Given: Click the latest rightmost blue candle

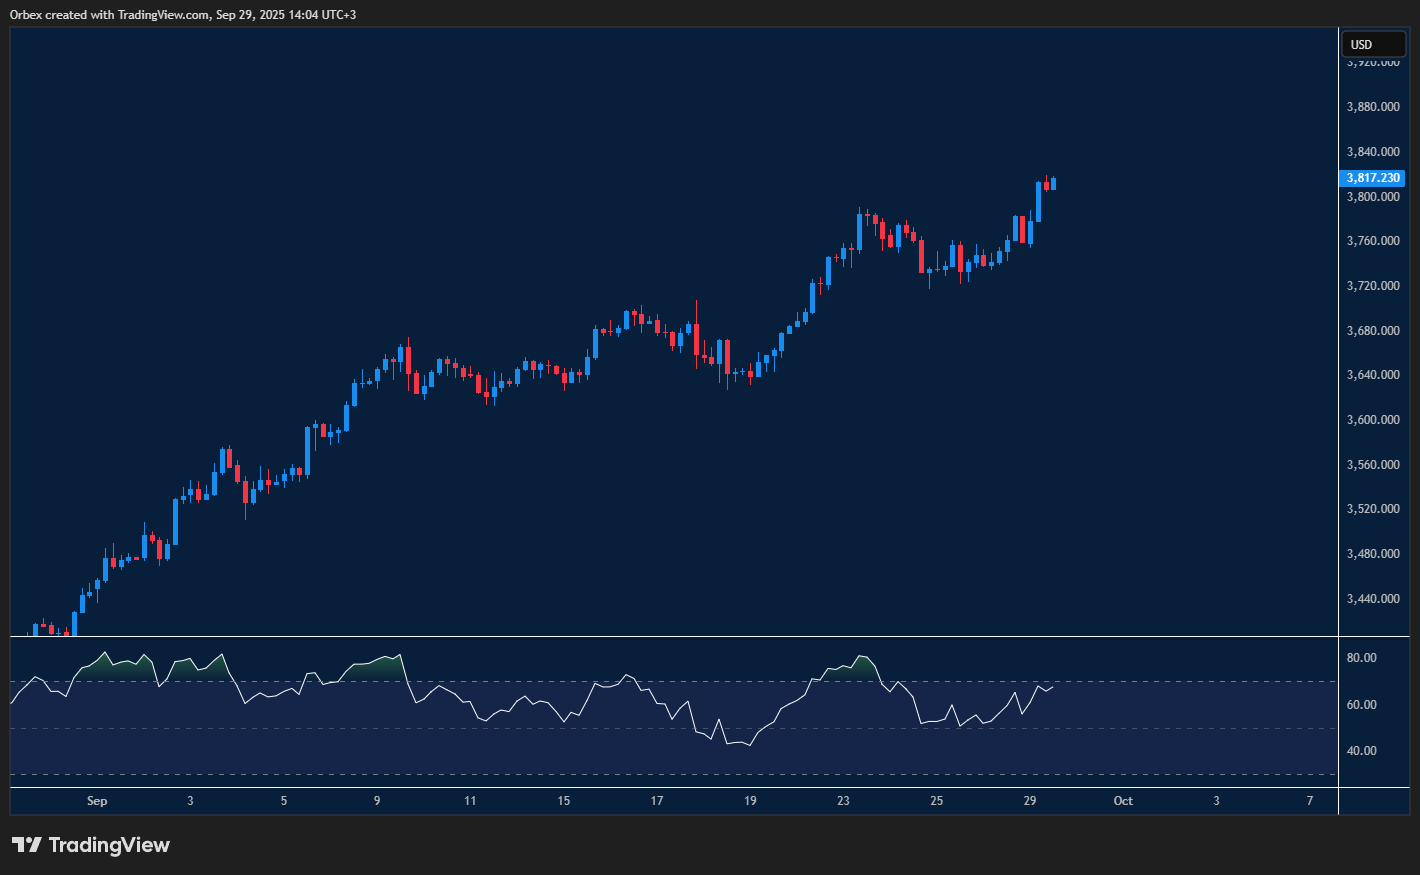Looking at the screenshot, I should [1053, 183].
